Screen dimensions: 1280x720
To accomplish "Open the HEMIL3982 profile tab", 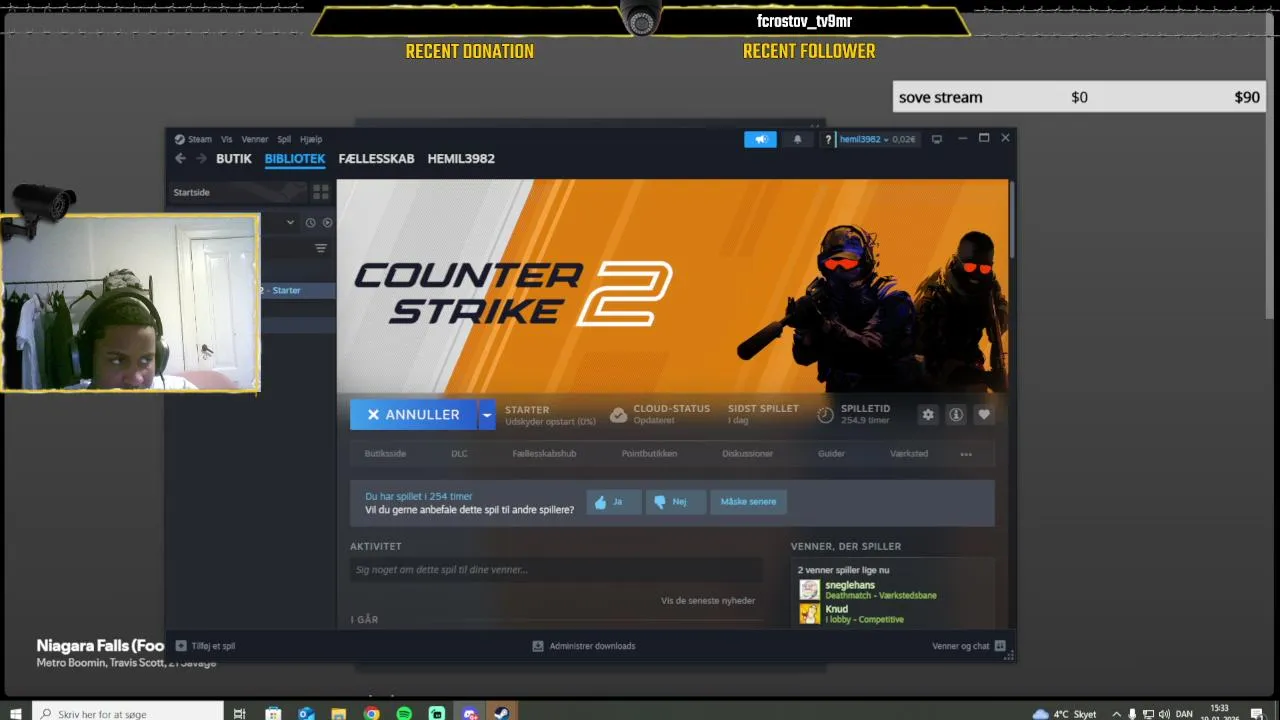I will pyautogui.click(x=461, y=158).
